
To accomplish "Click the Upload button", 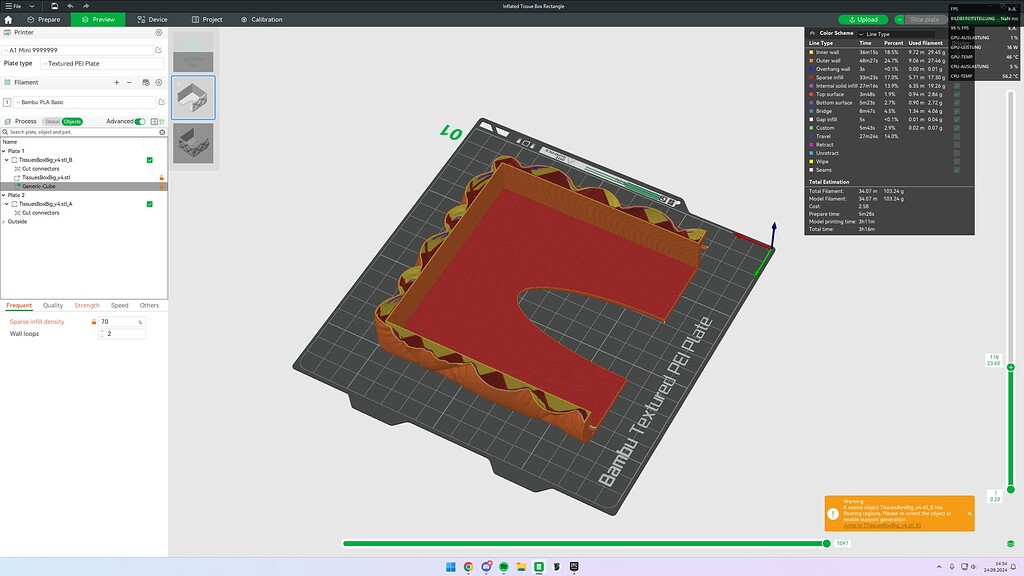I will (863, 20).
